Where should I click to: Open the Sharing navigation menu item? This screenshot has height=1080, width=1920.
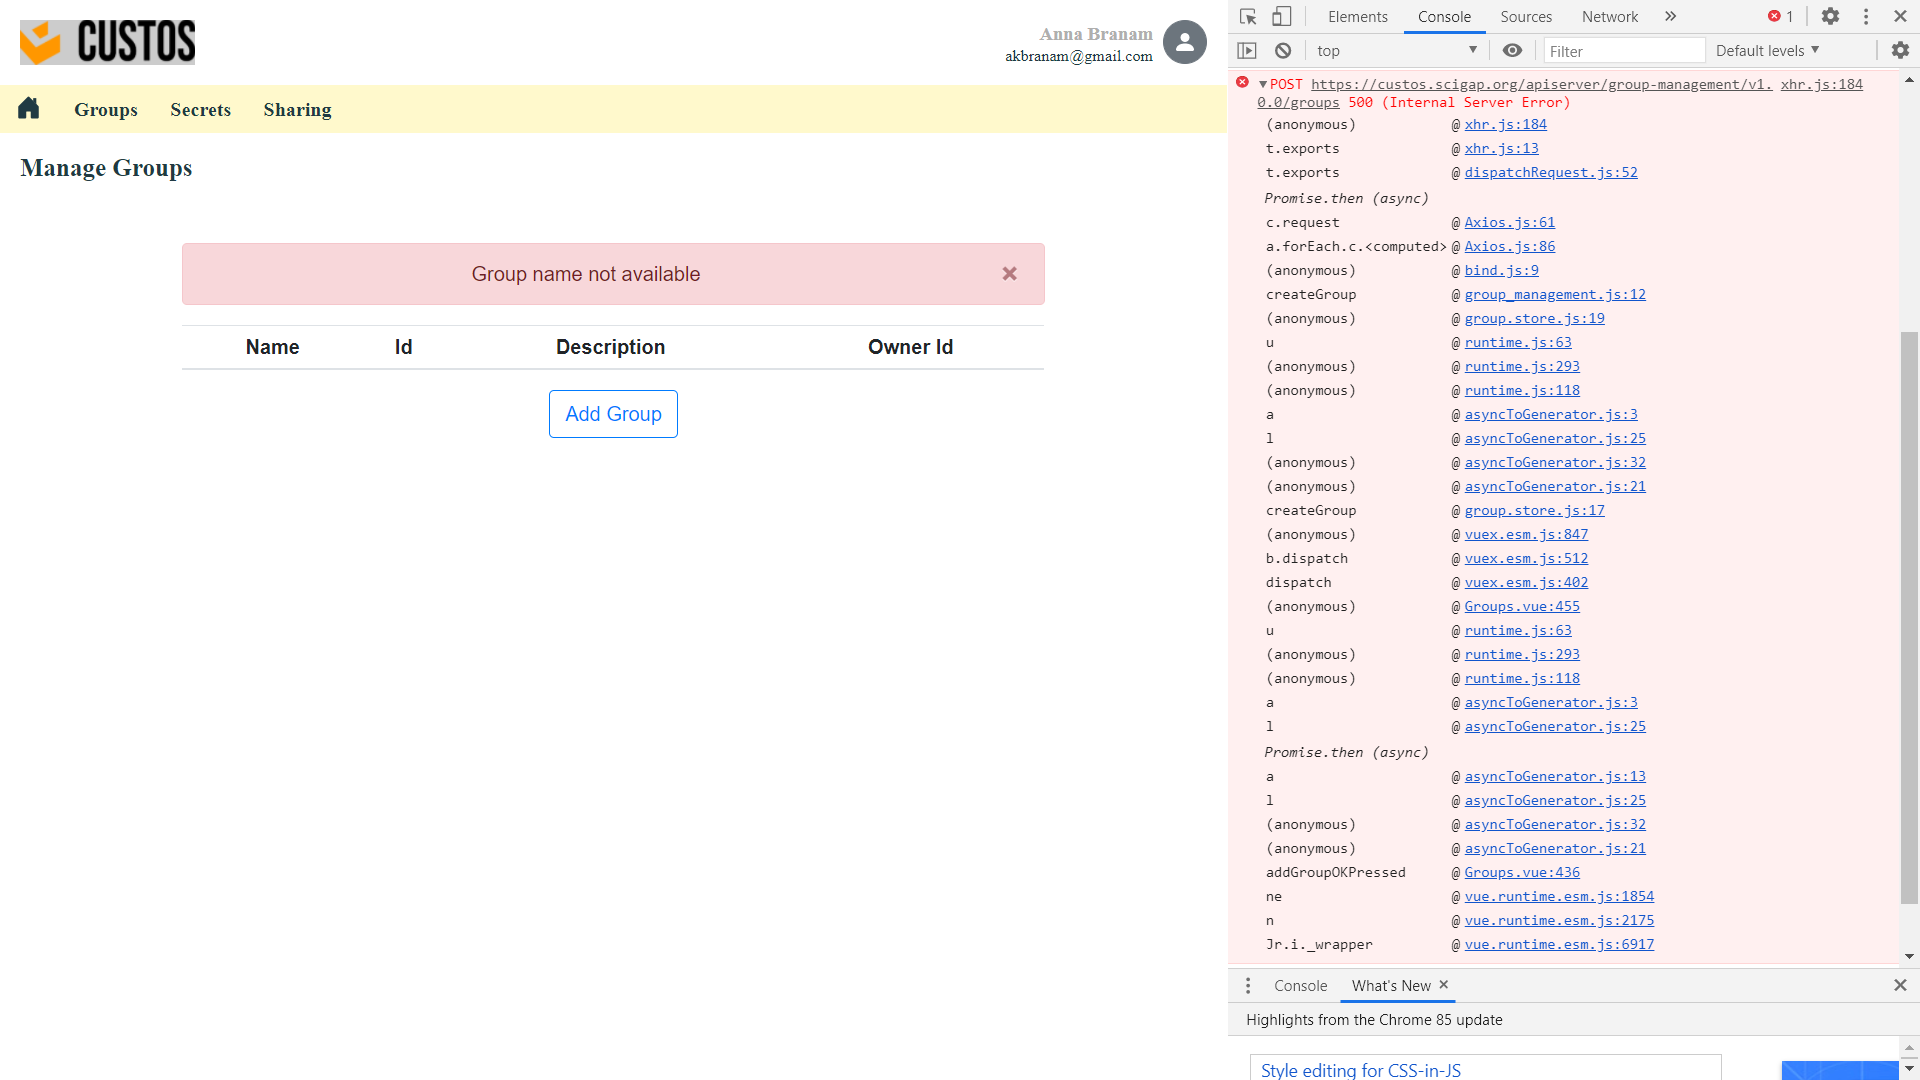click(x=297, y=110)
